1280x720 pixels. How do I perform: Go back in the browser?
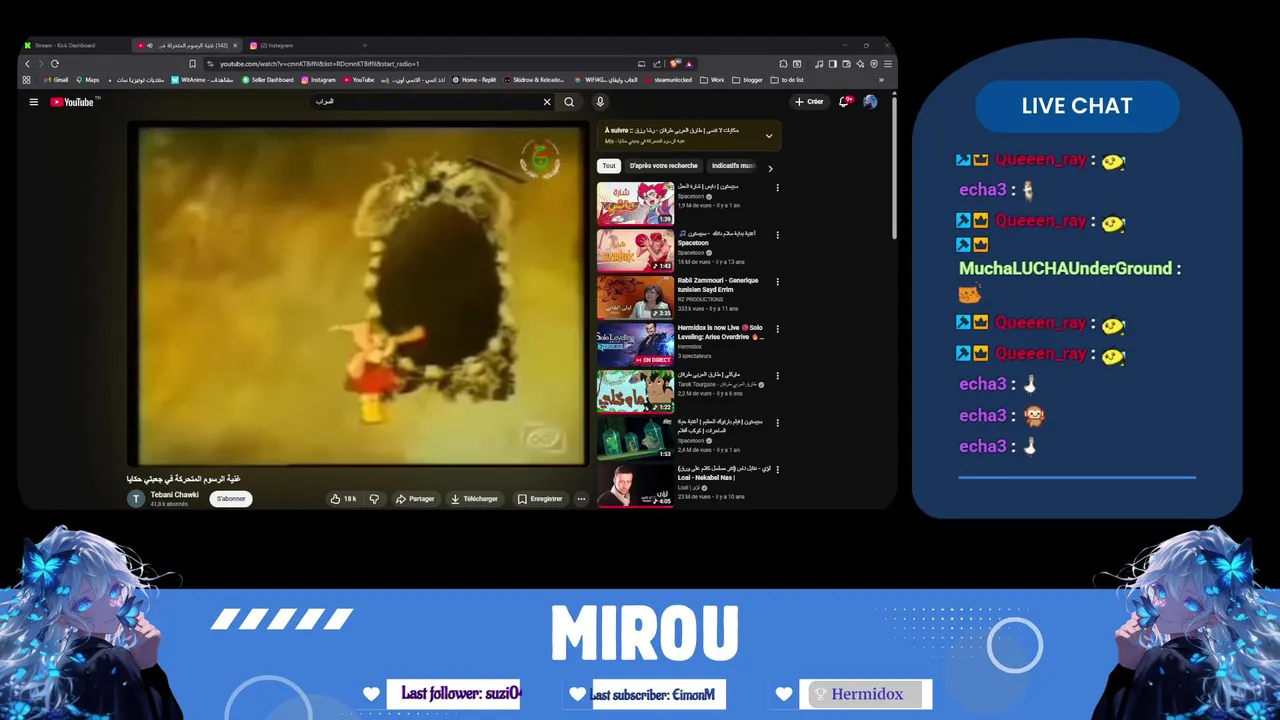pyautogui.click(x=27, y=64)
